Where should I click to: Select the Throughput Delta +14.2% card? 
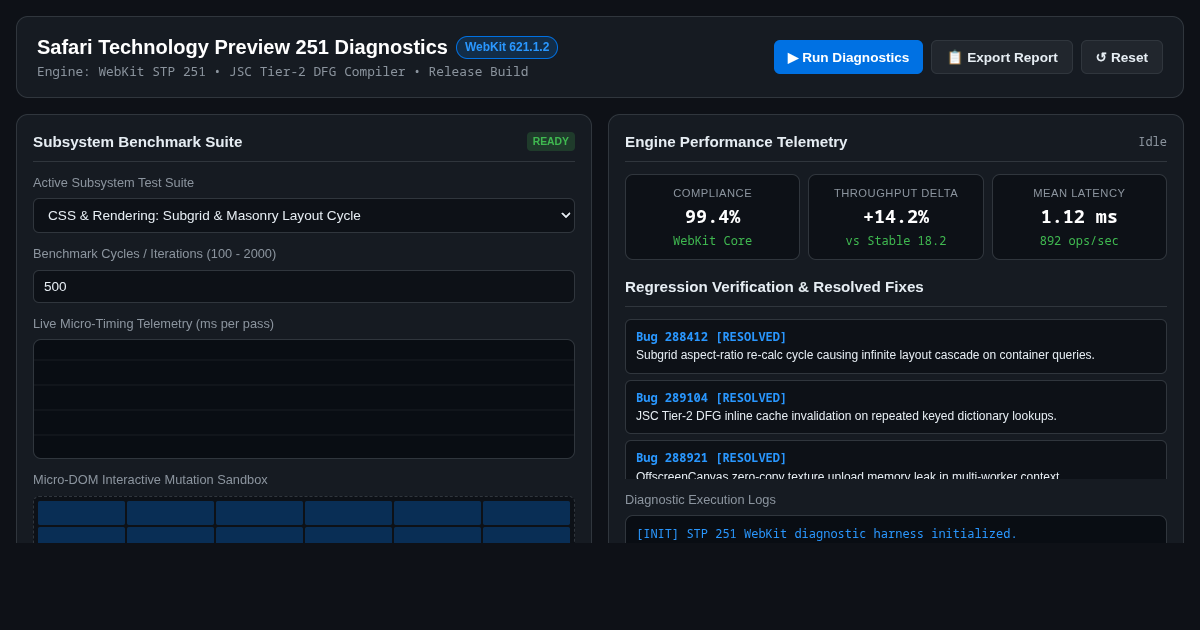896,217
